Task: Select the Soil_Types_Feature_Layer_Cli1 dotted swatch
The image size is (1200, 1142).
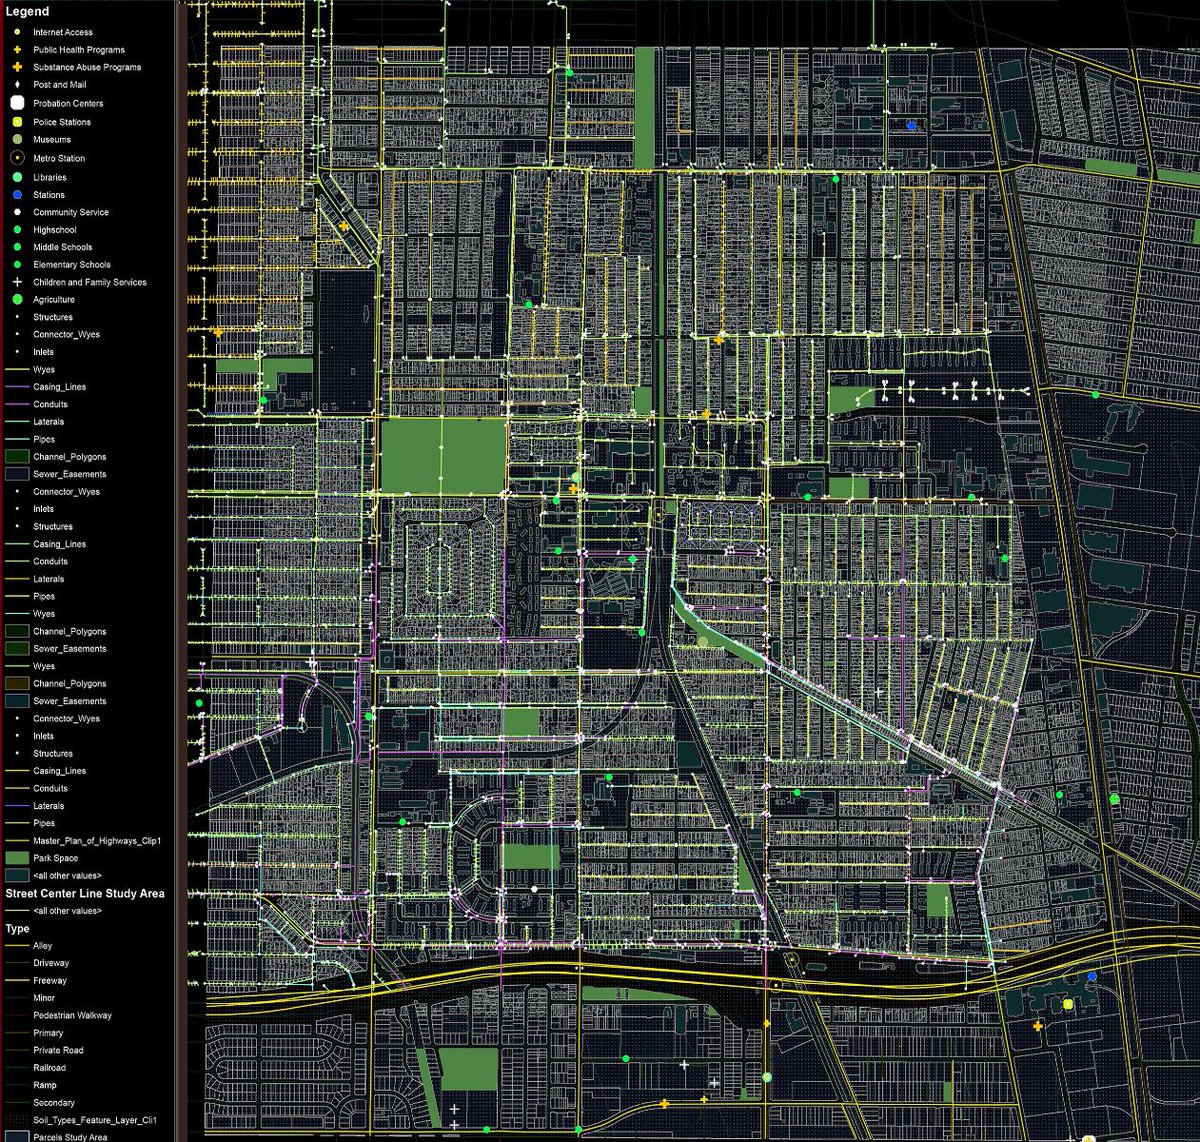Action: [17, 1120]
